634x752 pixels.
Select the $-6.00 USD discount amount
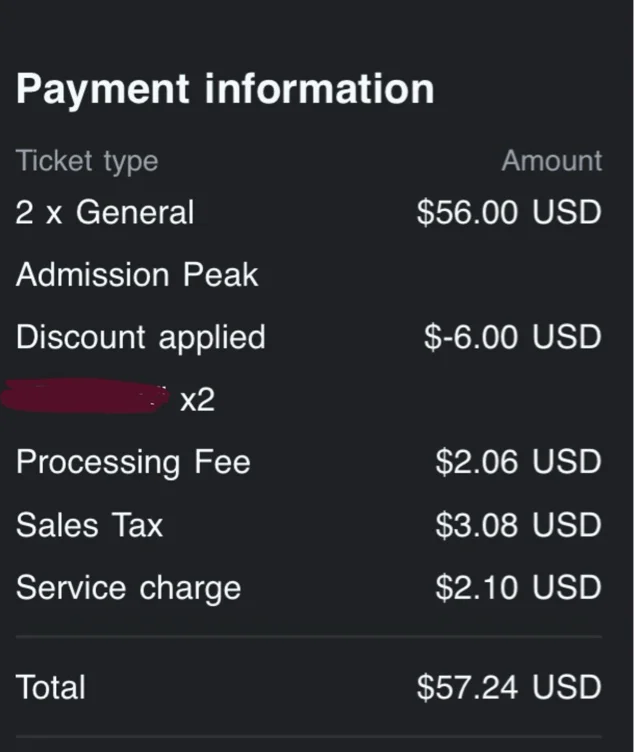(512, 337)
